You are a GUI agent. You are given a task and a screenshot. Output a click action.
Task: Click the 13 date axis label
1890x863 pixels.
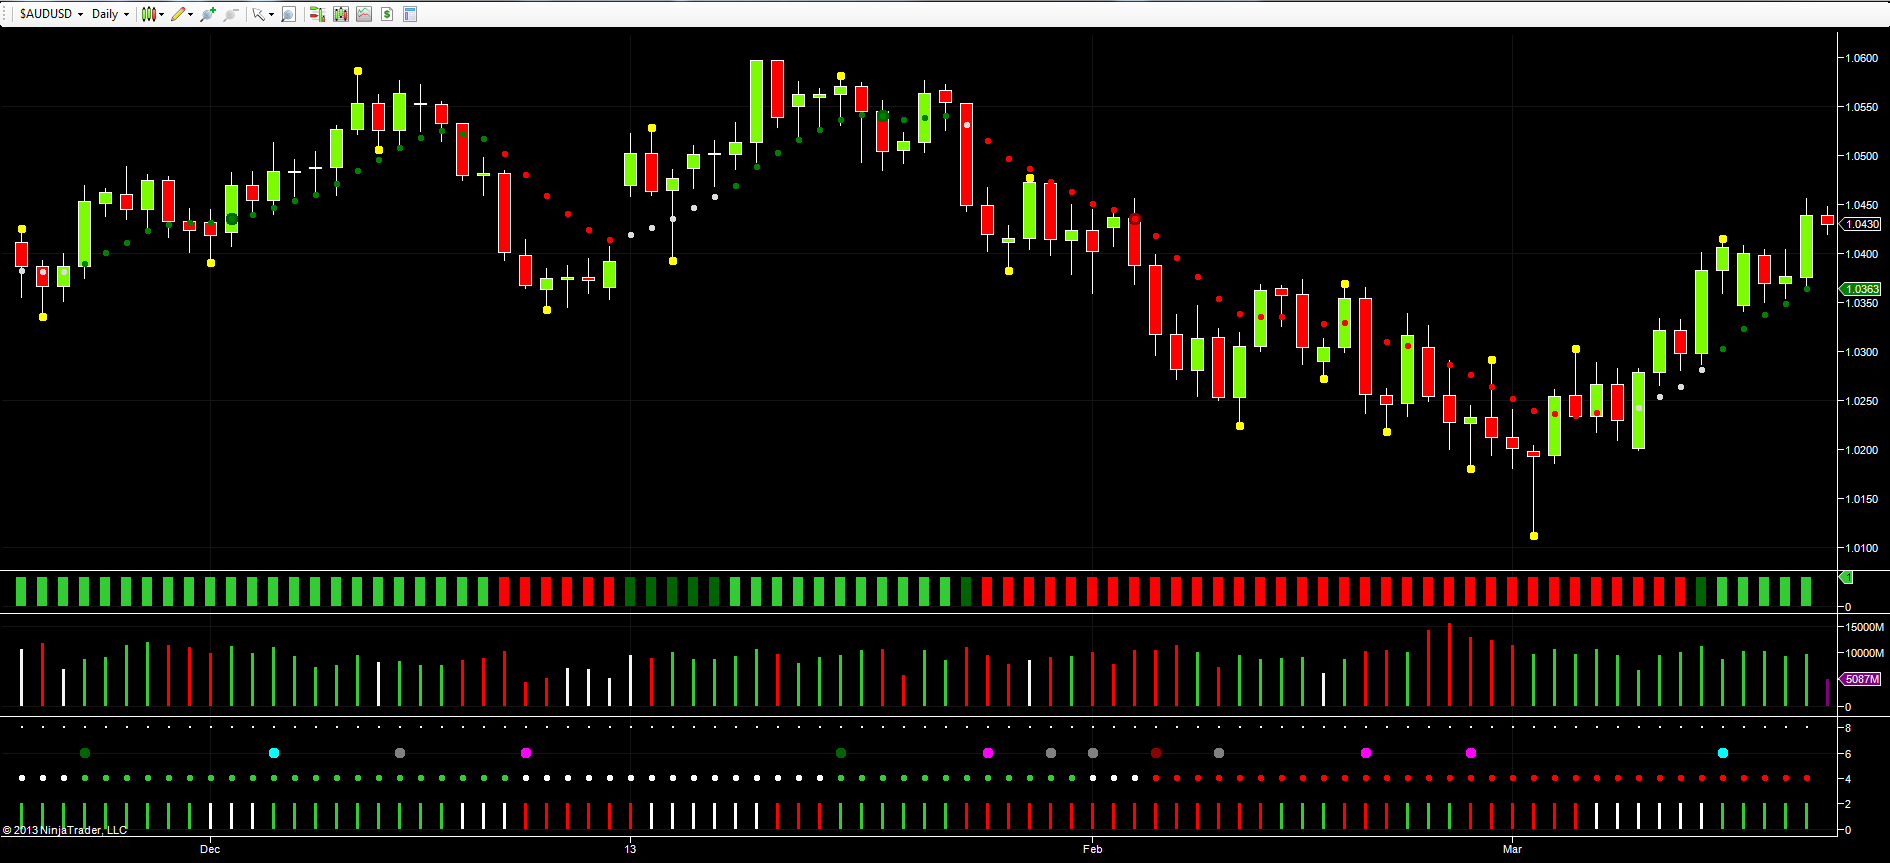click(630, 849)
